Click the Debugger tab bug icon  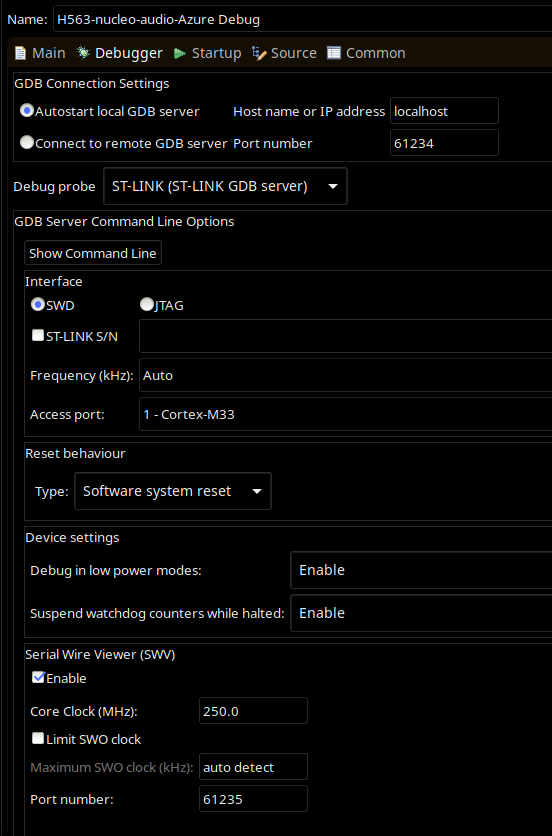pyautogui.click(x=83, y=53)
